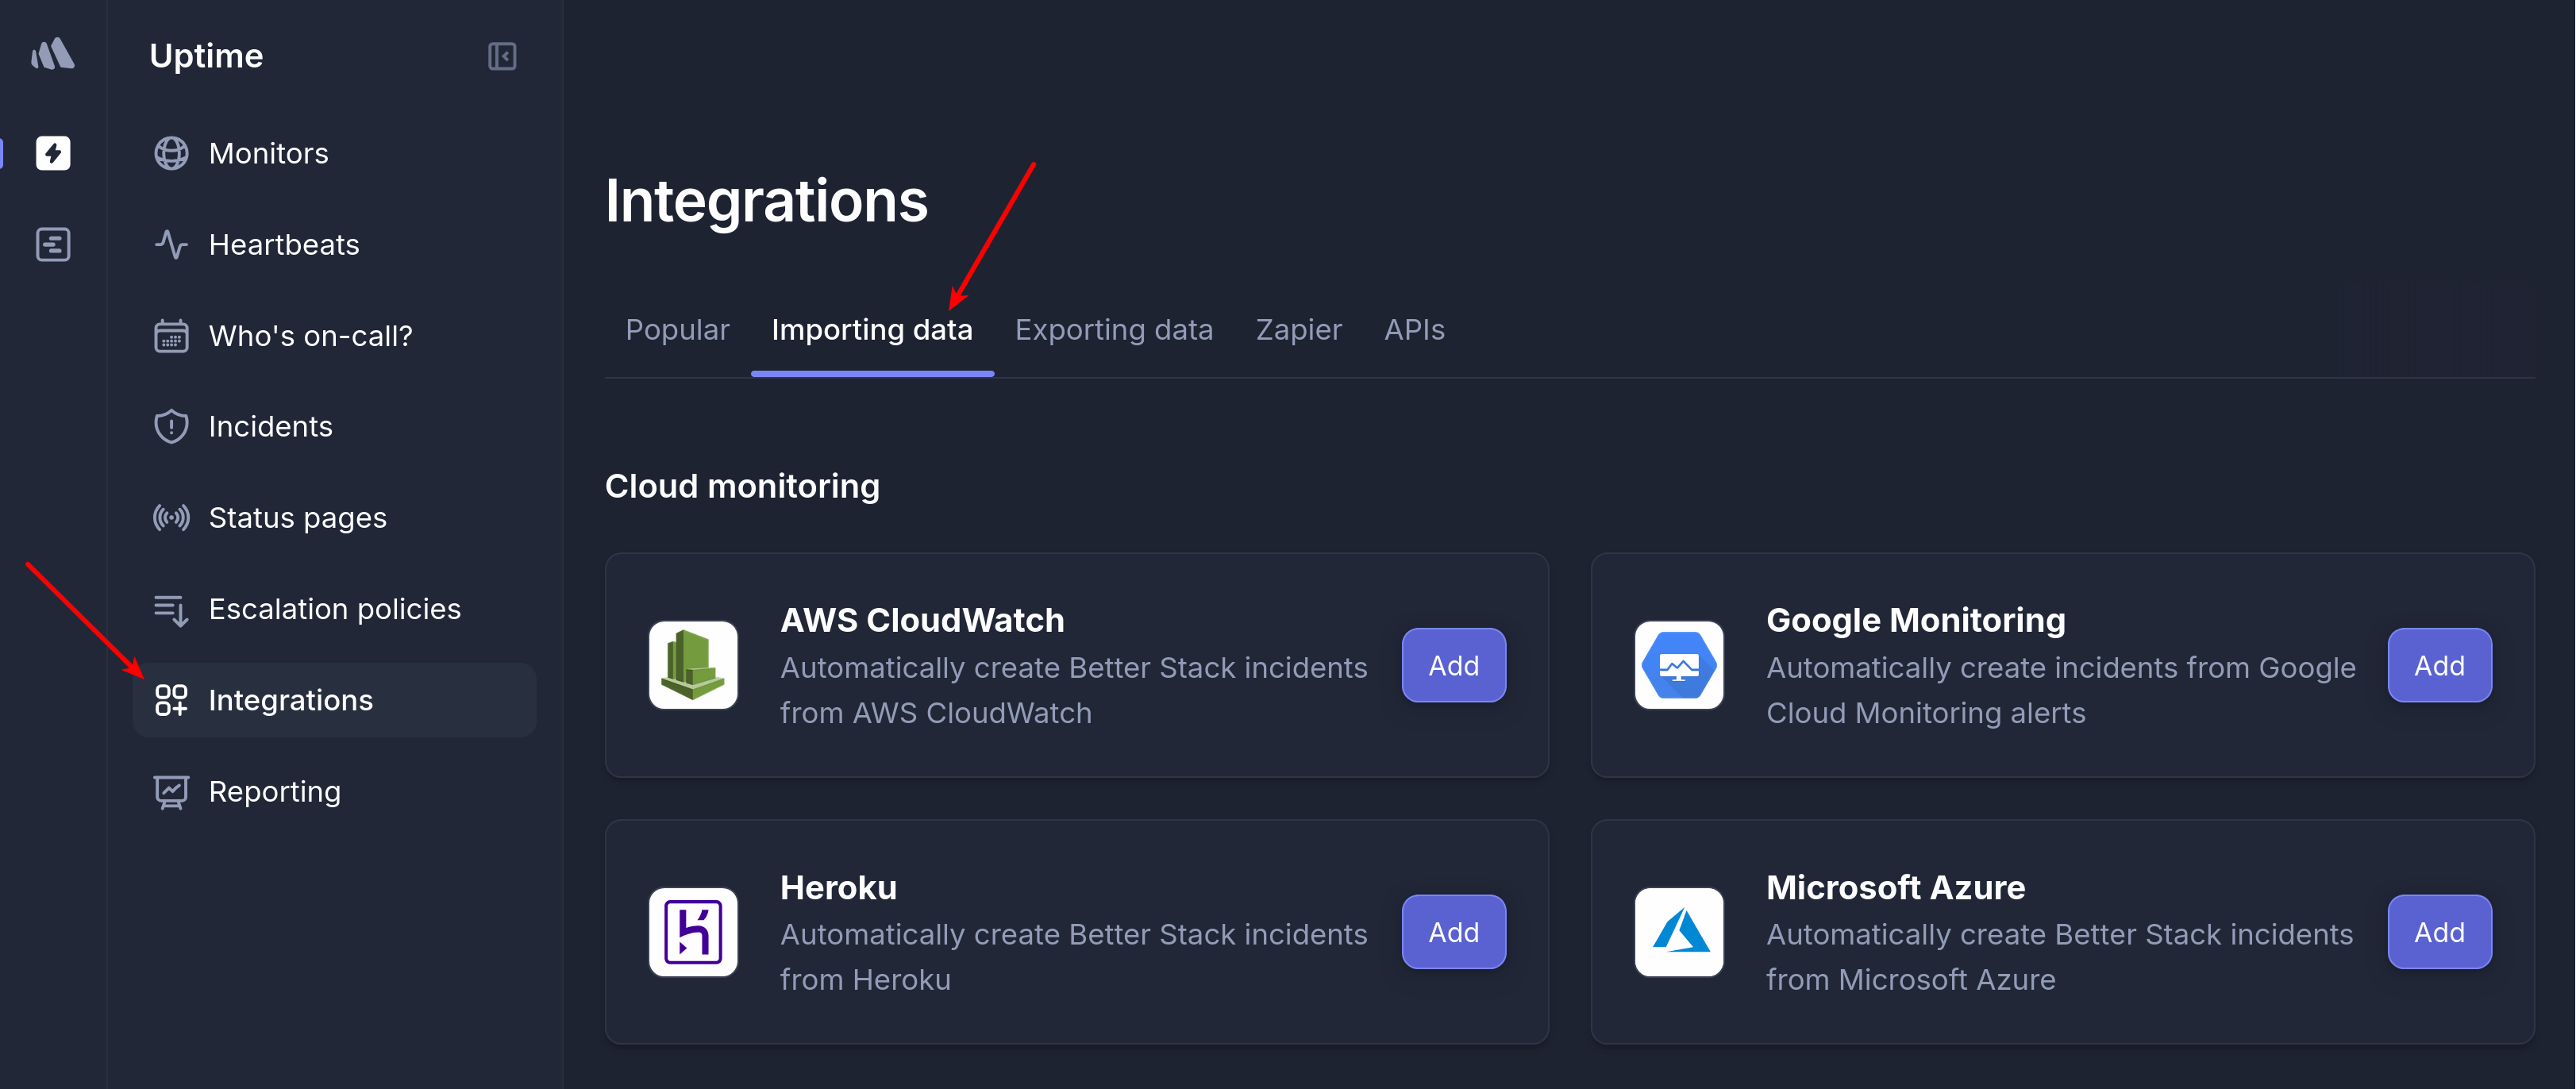
Task: Click the Better Stack logo icon
Action: pos(53,54)
